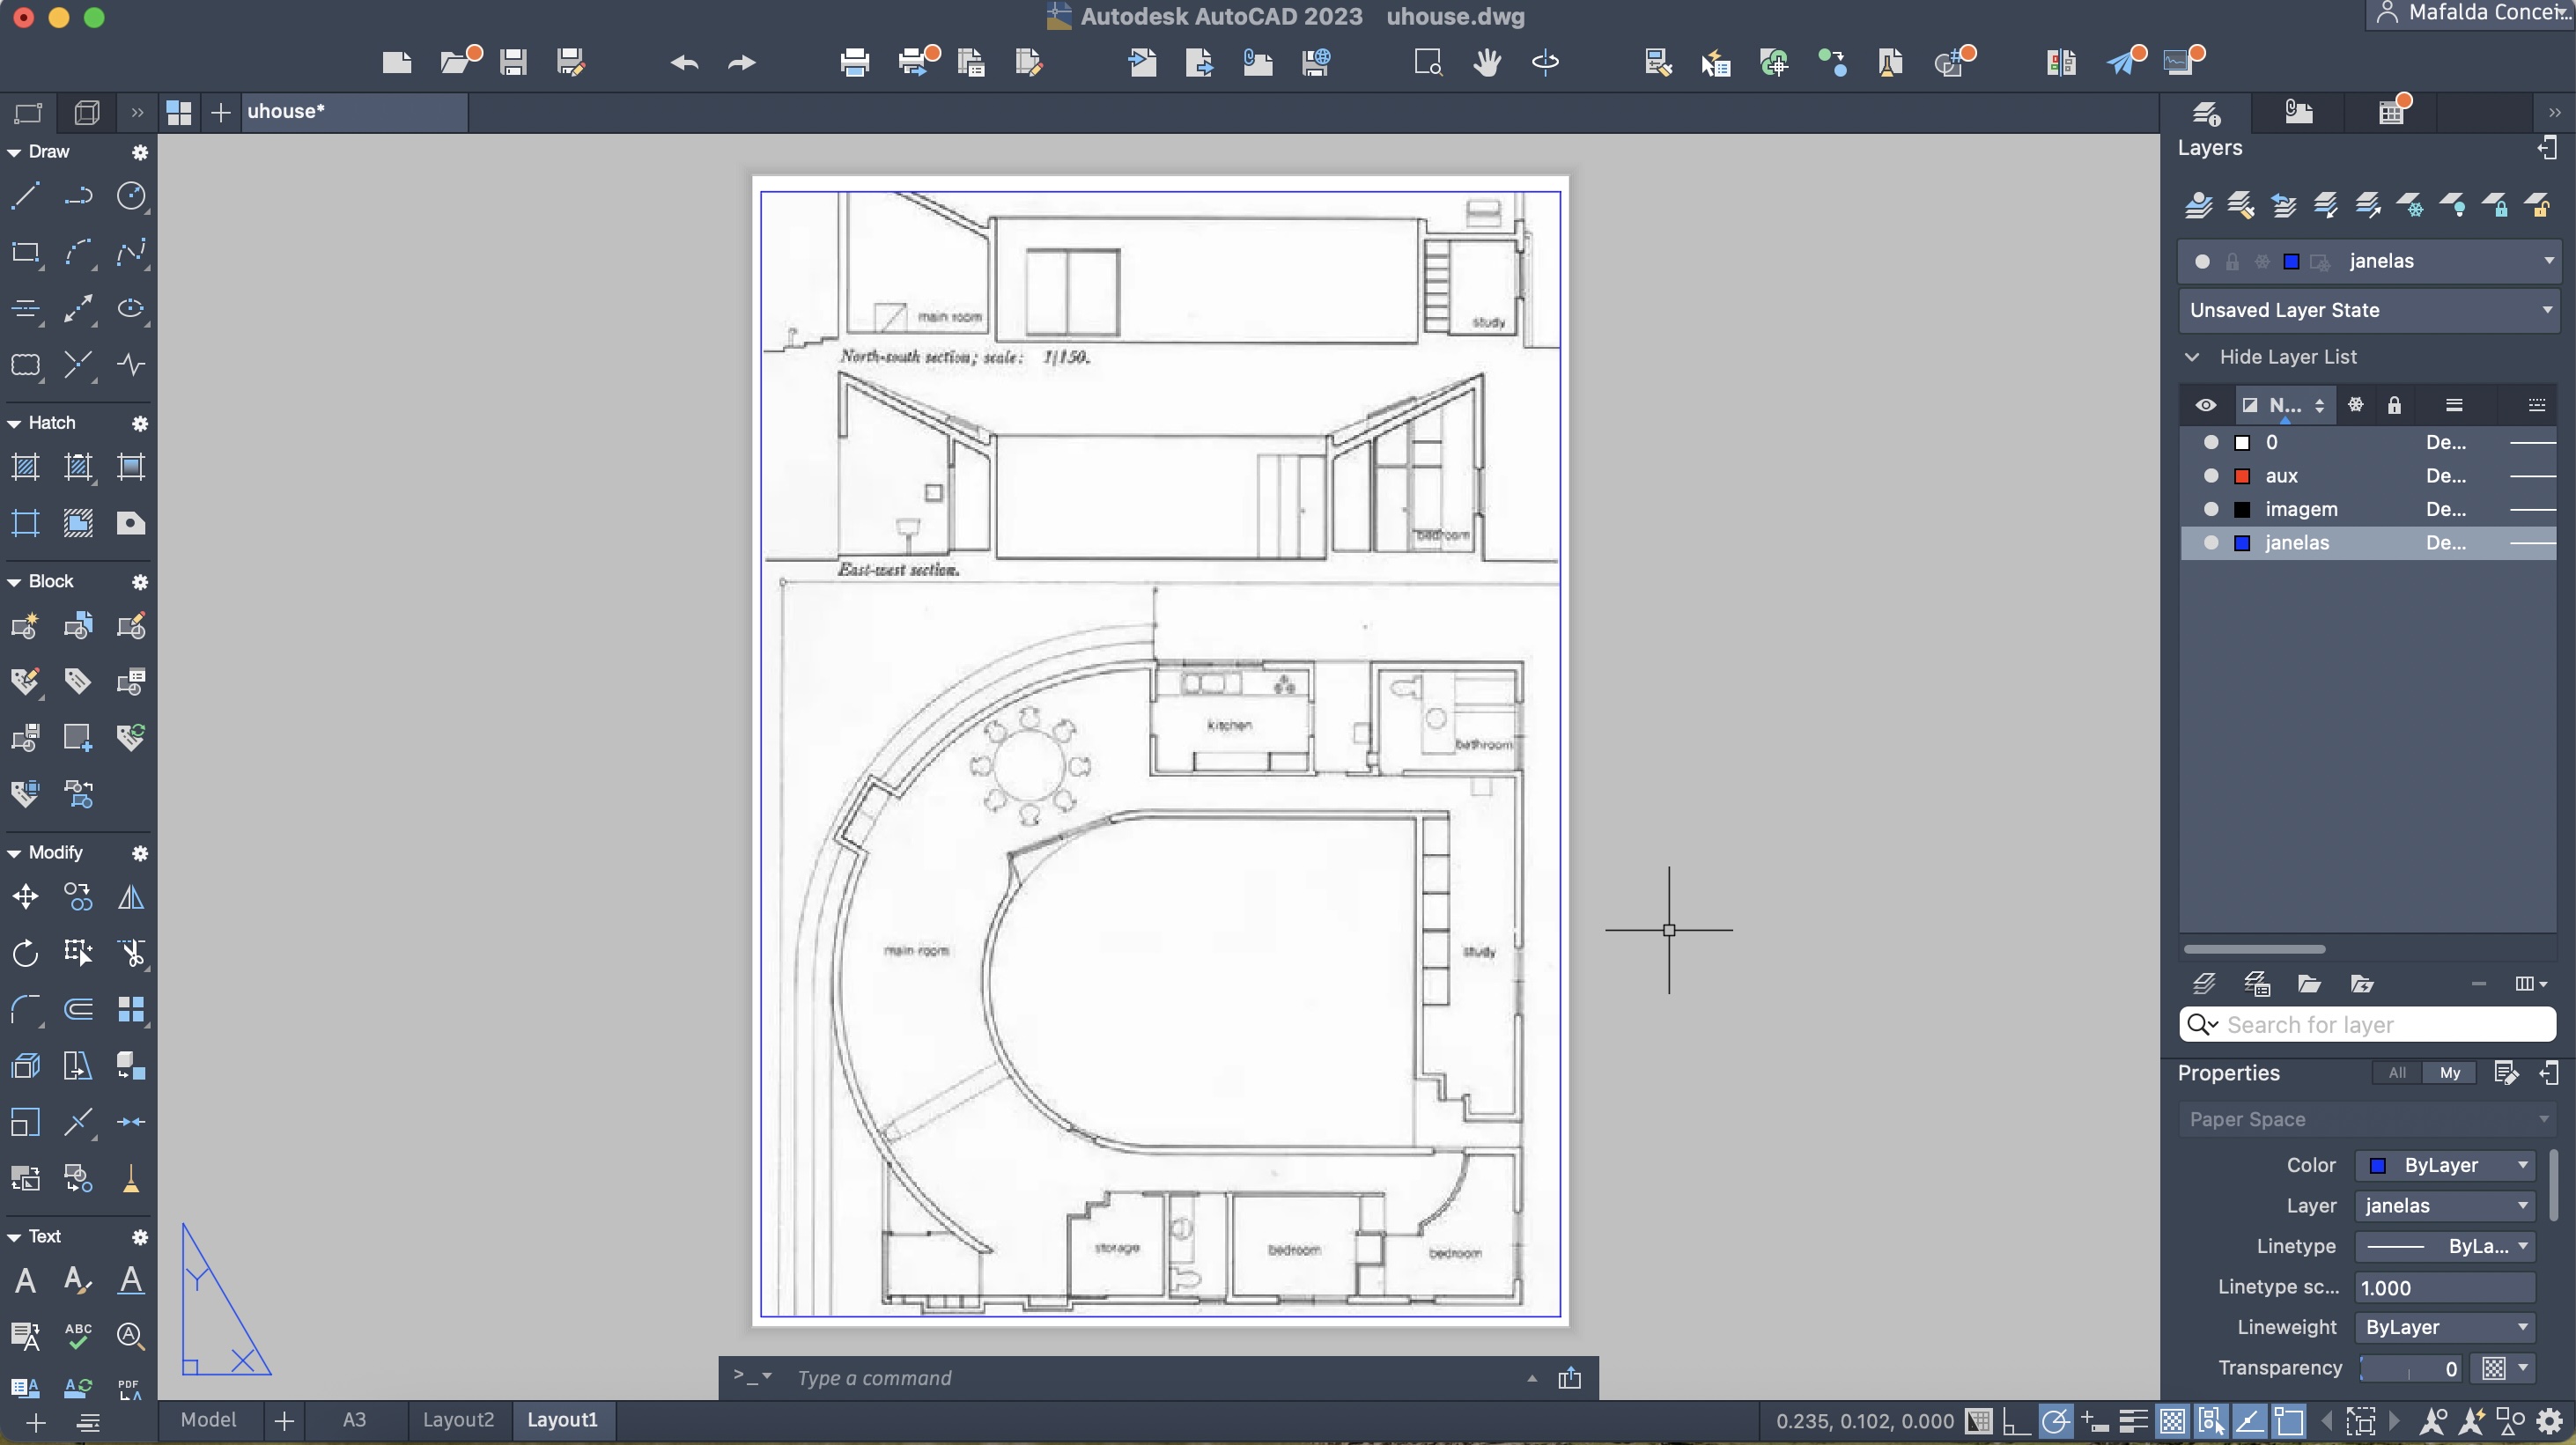
Task: Collapse the Hide Layer List expander
Action: (x=2192, y=357)
